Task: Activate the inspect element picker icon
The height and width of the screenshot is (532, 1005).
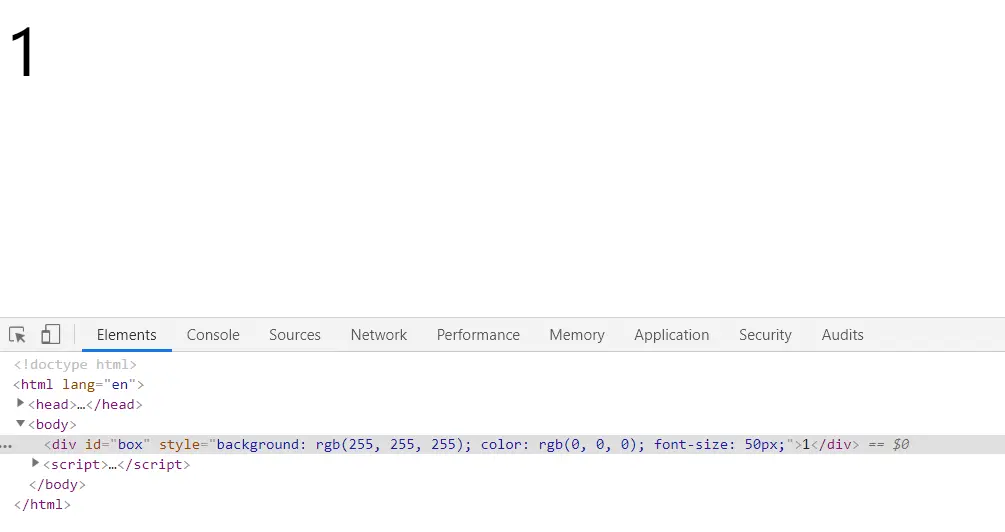Action: (17, 335)
